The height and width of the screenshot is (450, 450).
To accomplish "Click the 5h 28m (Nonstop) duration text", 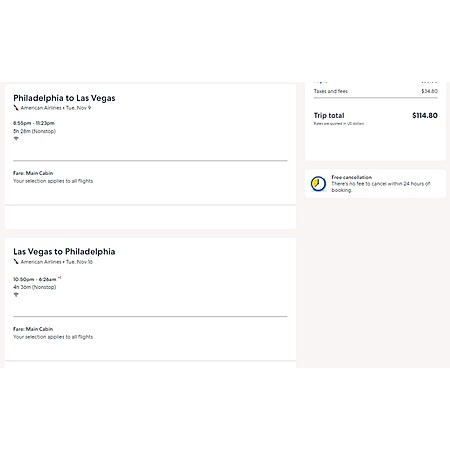I will coord(34,131).
